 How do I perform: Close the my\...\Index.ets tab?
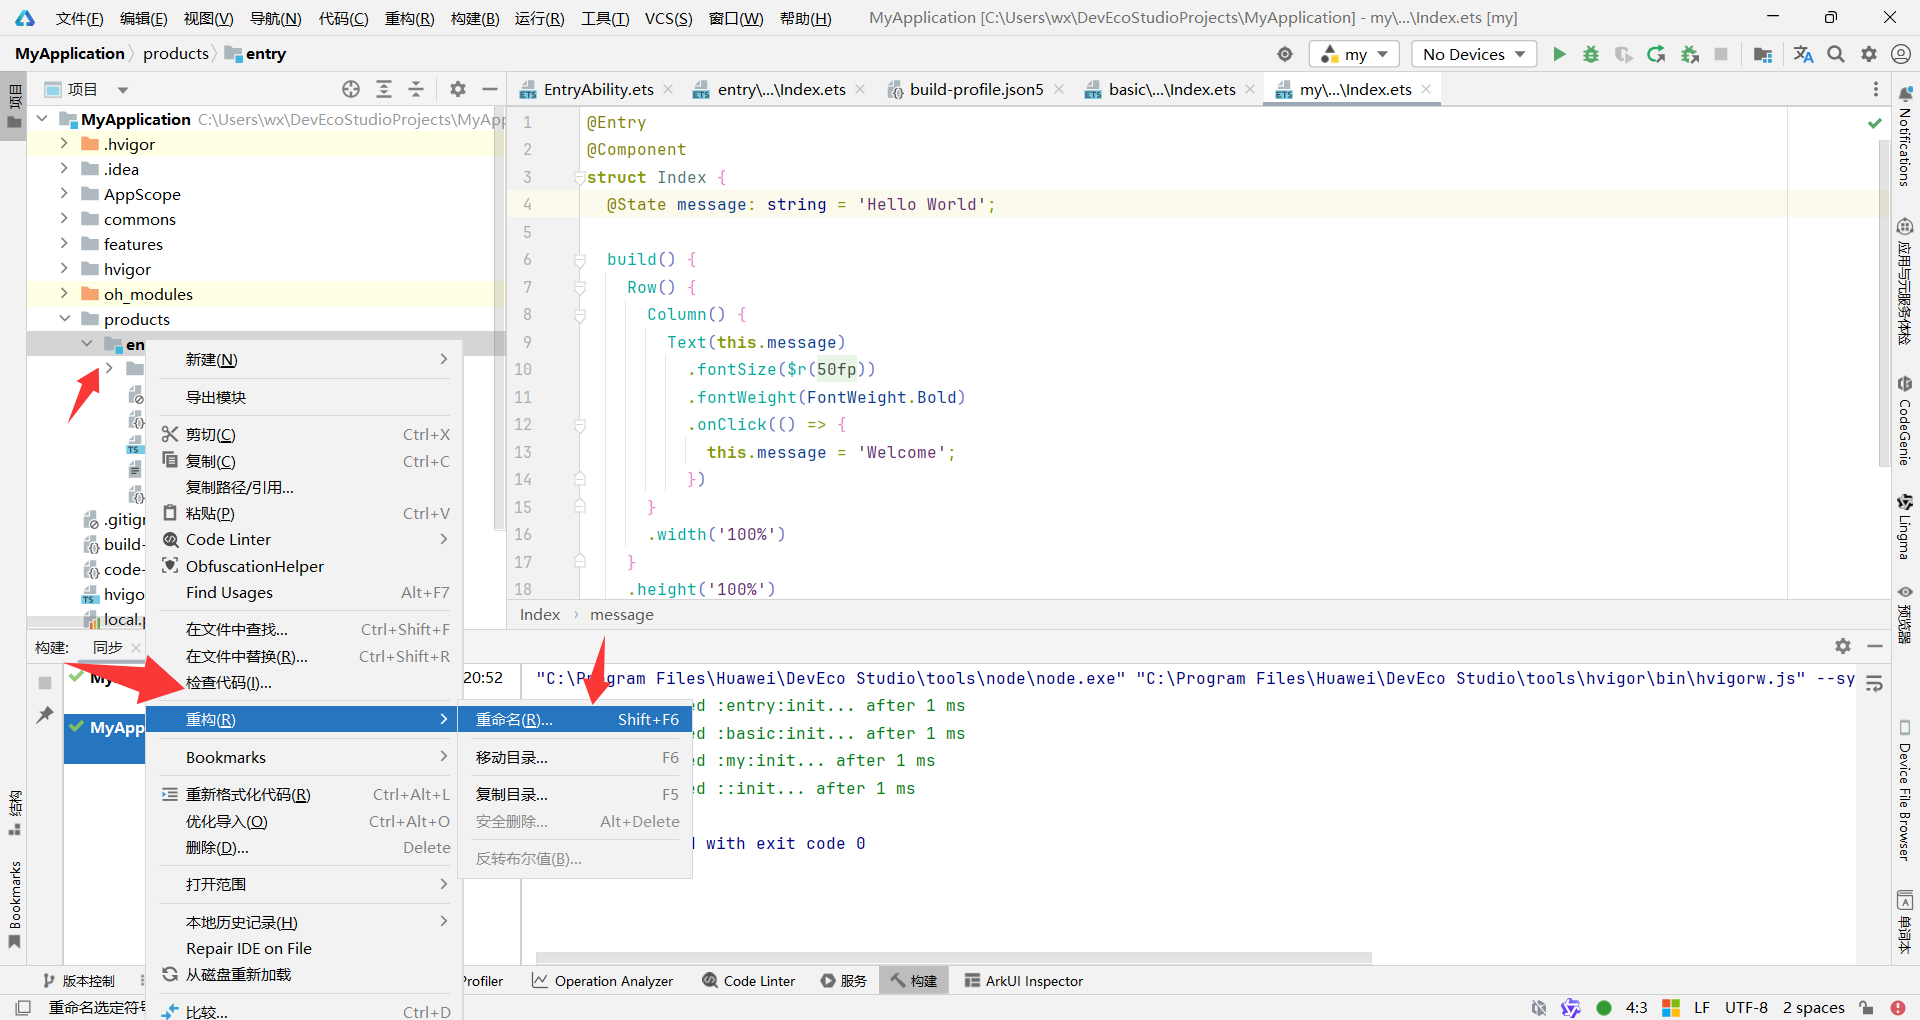1426,89
